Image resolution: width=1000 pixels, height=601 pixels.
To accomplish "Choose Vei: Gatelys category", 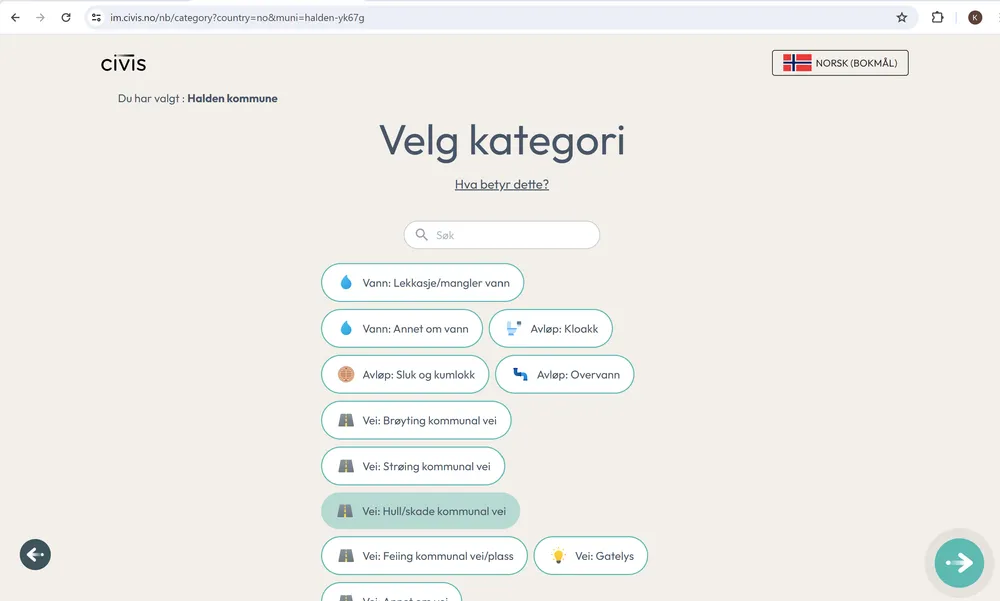I will pyautogui.click(x=590, y=556).
